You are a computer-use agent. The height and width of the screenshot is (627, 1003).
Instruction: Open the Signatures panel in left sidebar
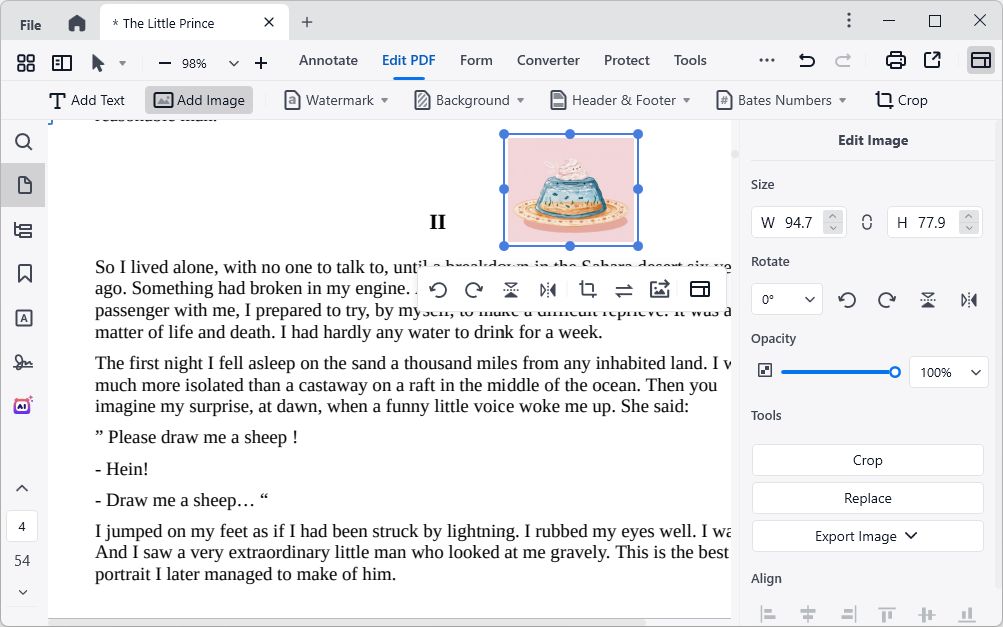point(24,362)
